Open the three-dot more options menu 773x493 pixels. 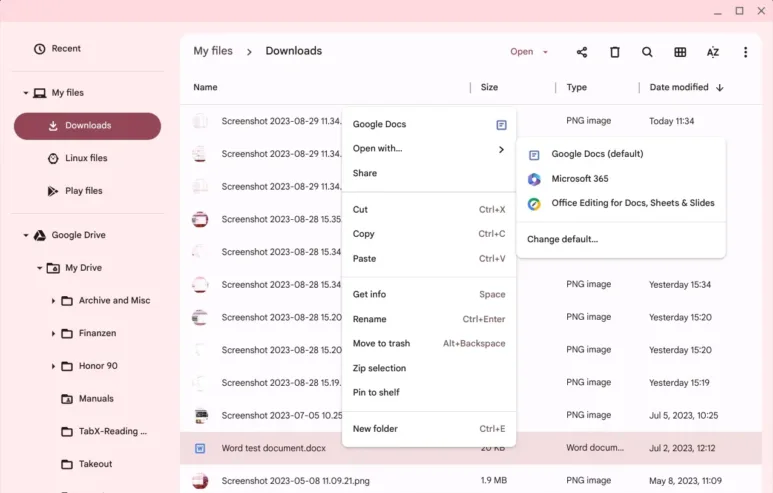[x=745, y=52]
